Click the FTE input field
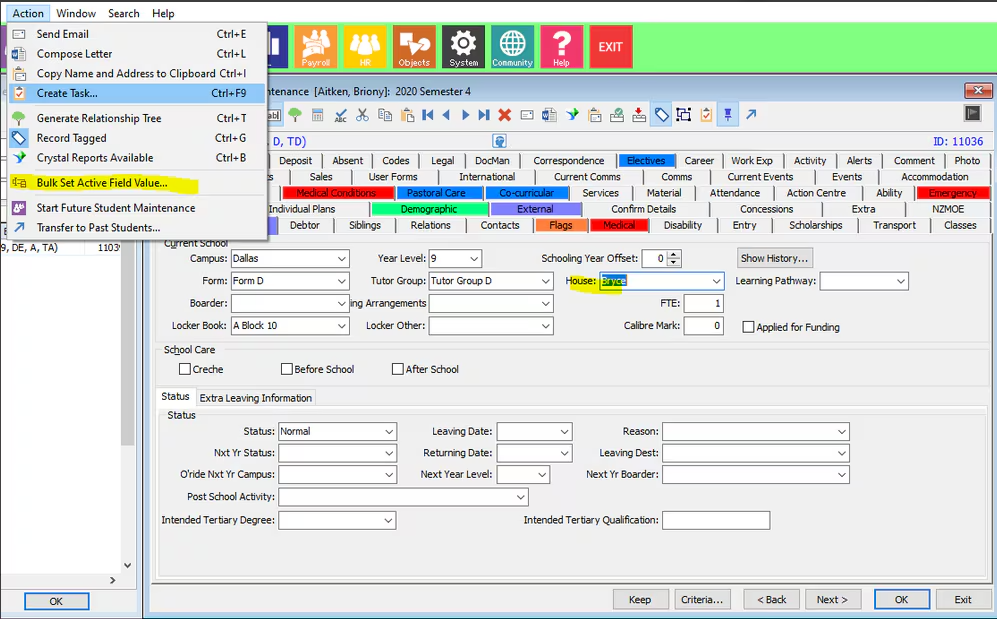Image resolution: width=997 pixels, height=619 pixels. 703,303
